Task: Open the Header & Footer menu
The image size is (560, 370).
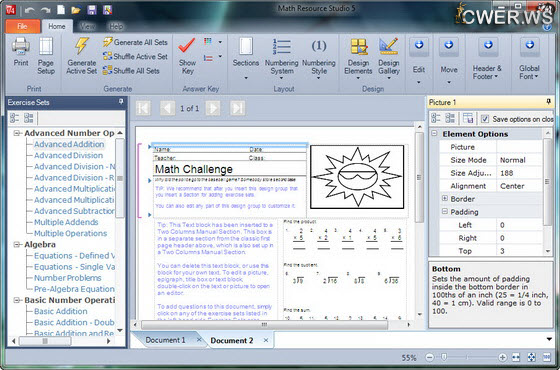Action: [488, 59]
